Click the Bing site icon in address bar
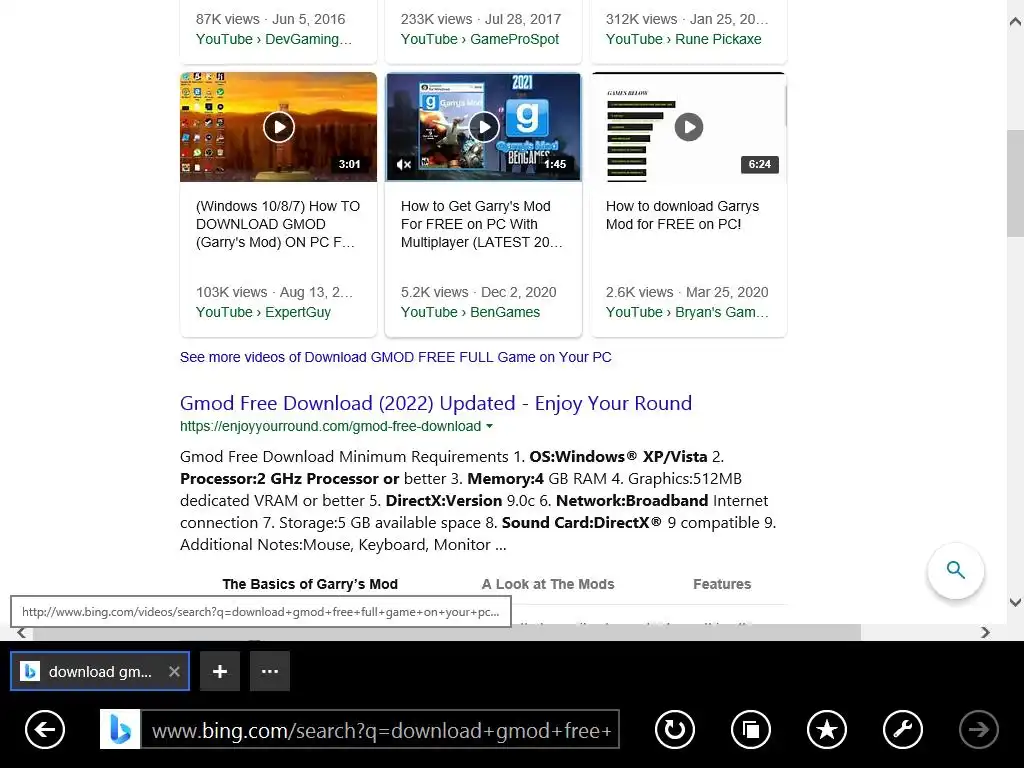1024x768 pixels. tap(120, 729)
